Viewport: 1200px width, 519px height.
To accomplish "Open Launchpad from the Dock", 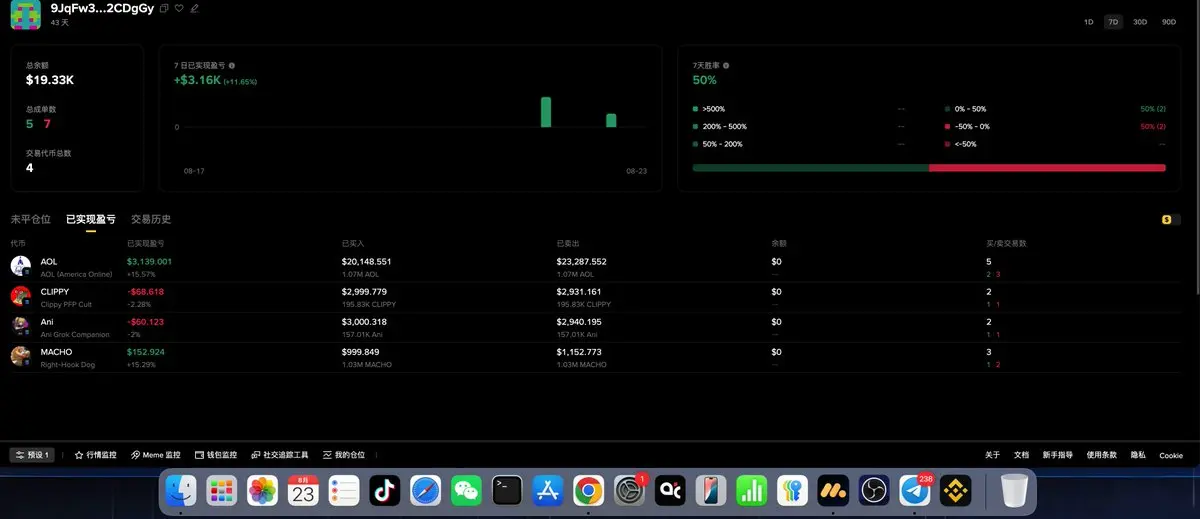I will [222, 490].
